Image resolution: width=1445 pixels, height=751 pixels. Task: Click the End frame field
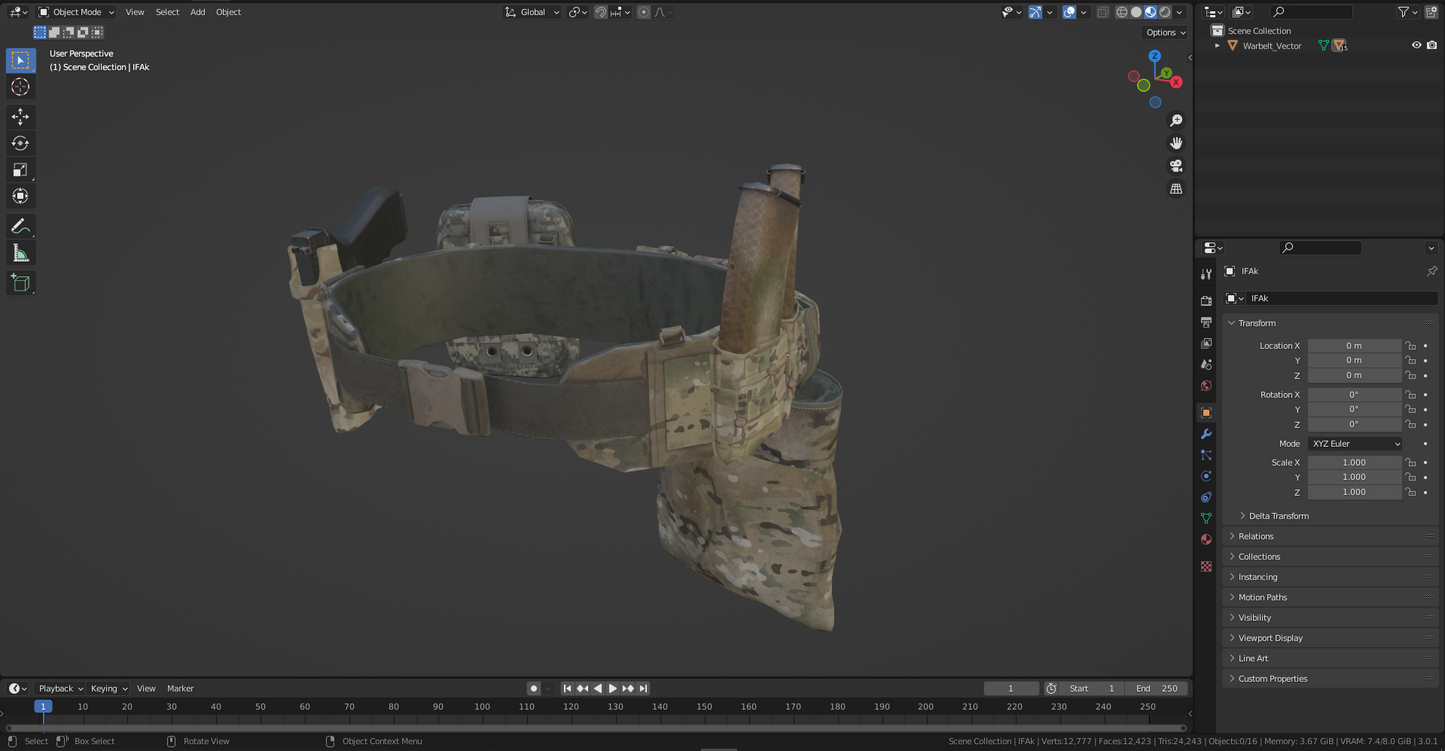point(1156,689)
